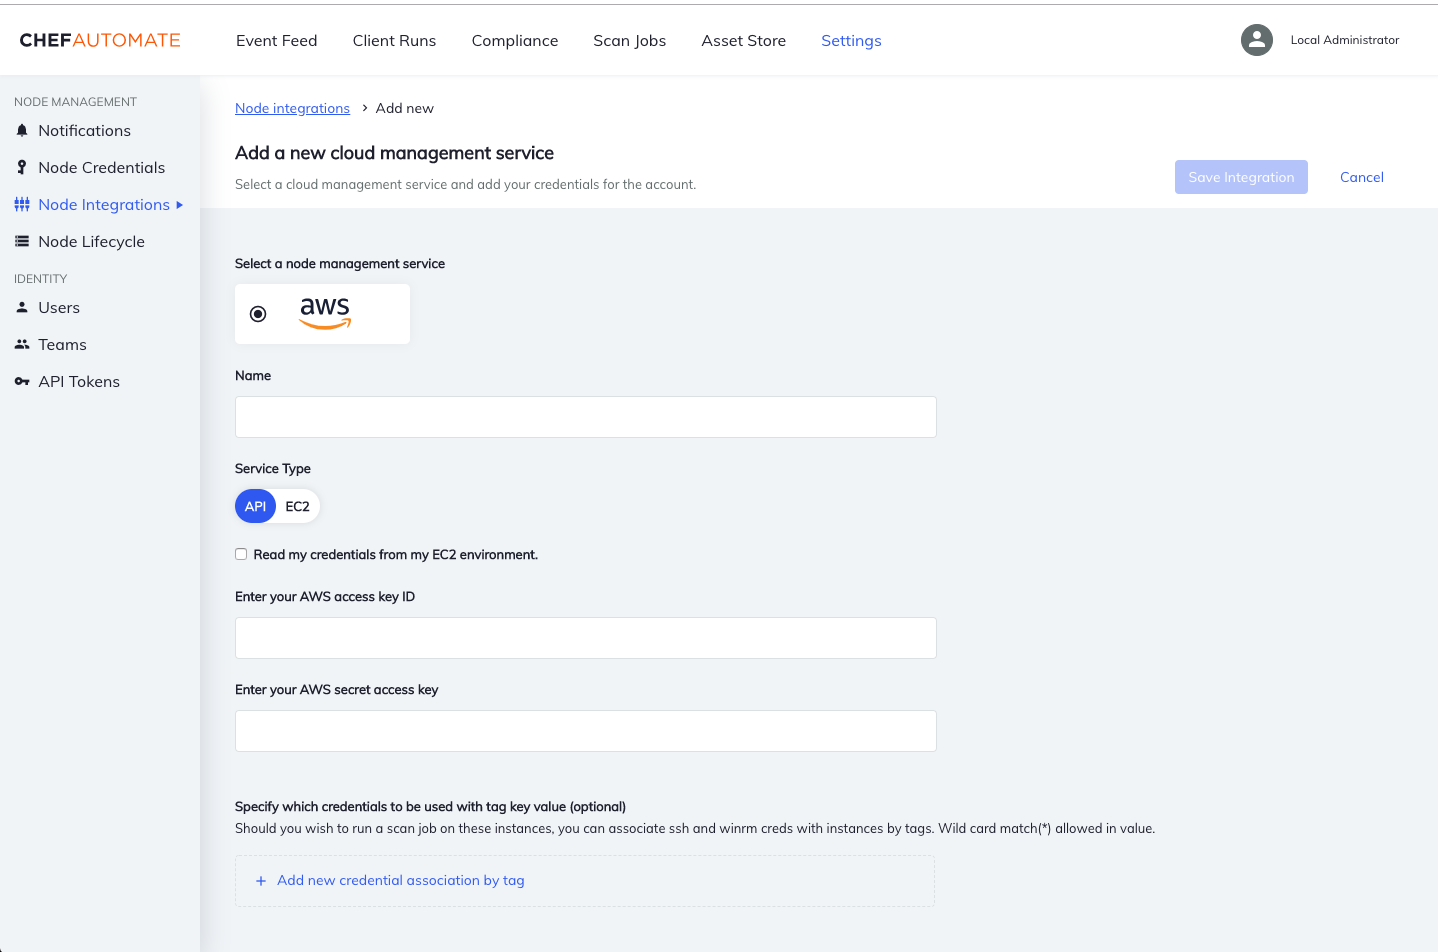Screen dimensions: 1438x952
Task: Click the Users person icon
Action: (20, 307)
